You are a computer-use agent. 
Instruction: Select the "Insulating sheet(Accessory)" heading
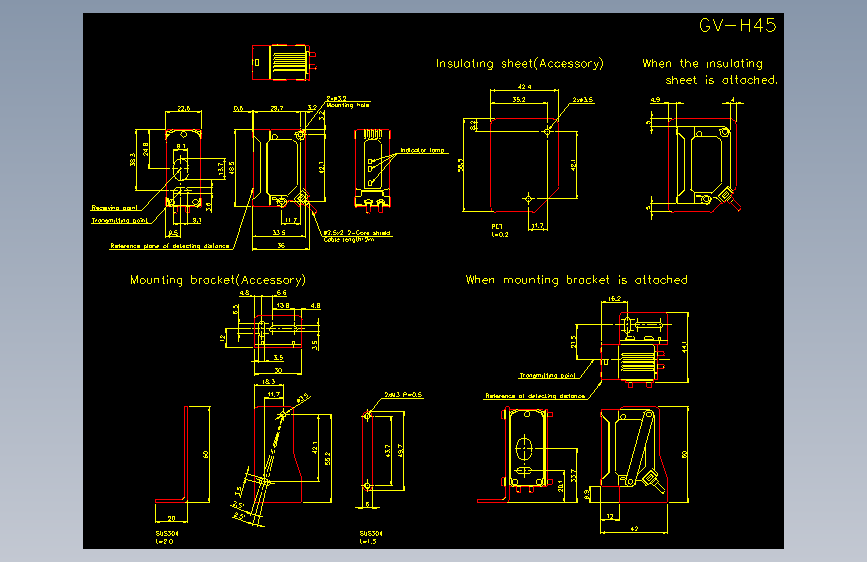[519, 64]
